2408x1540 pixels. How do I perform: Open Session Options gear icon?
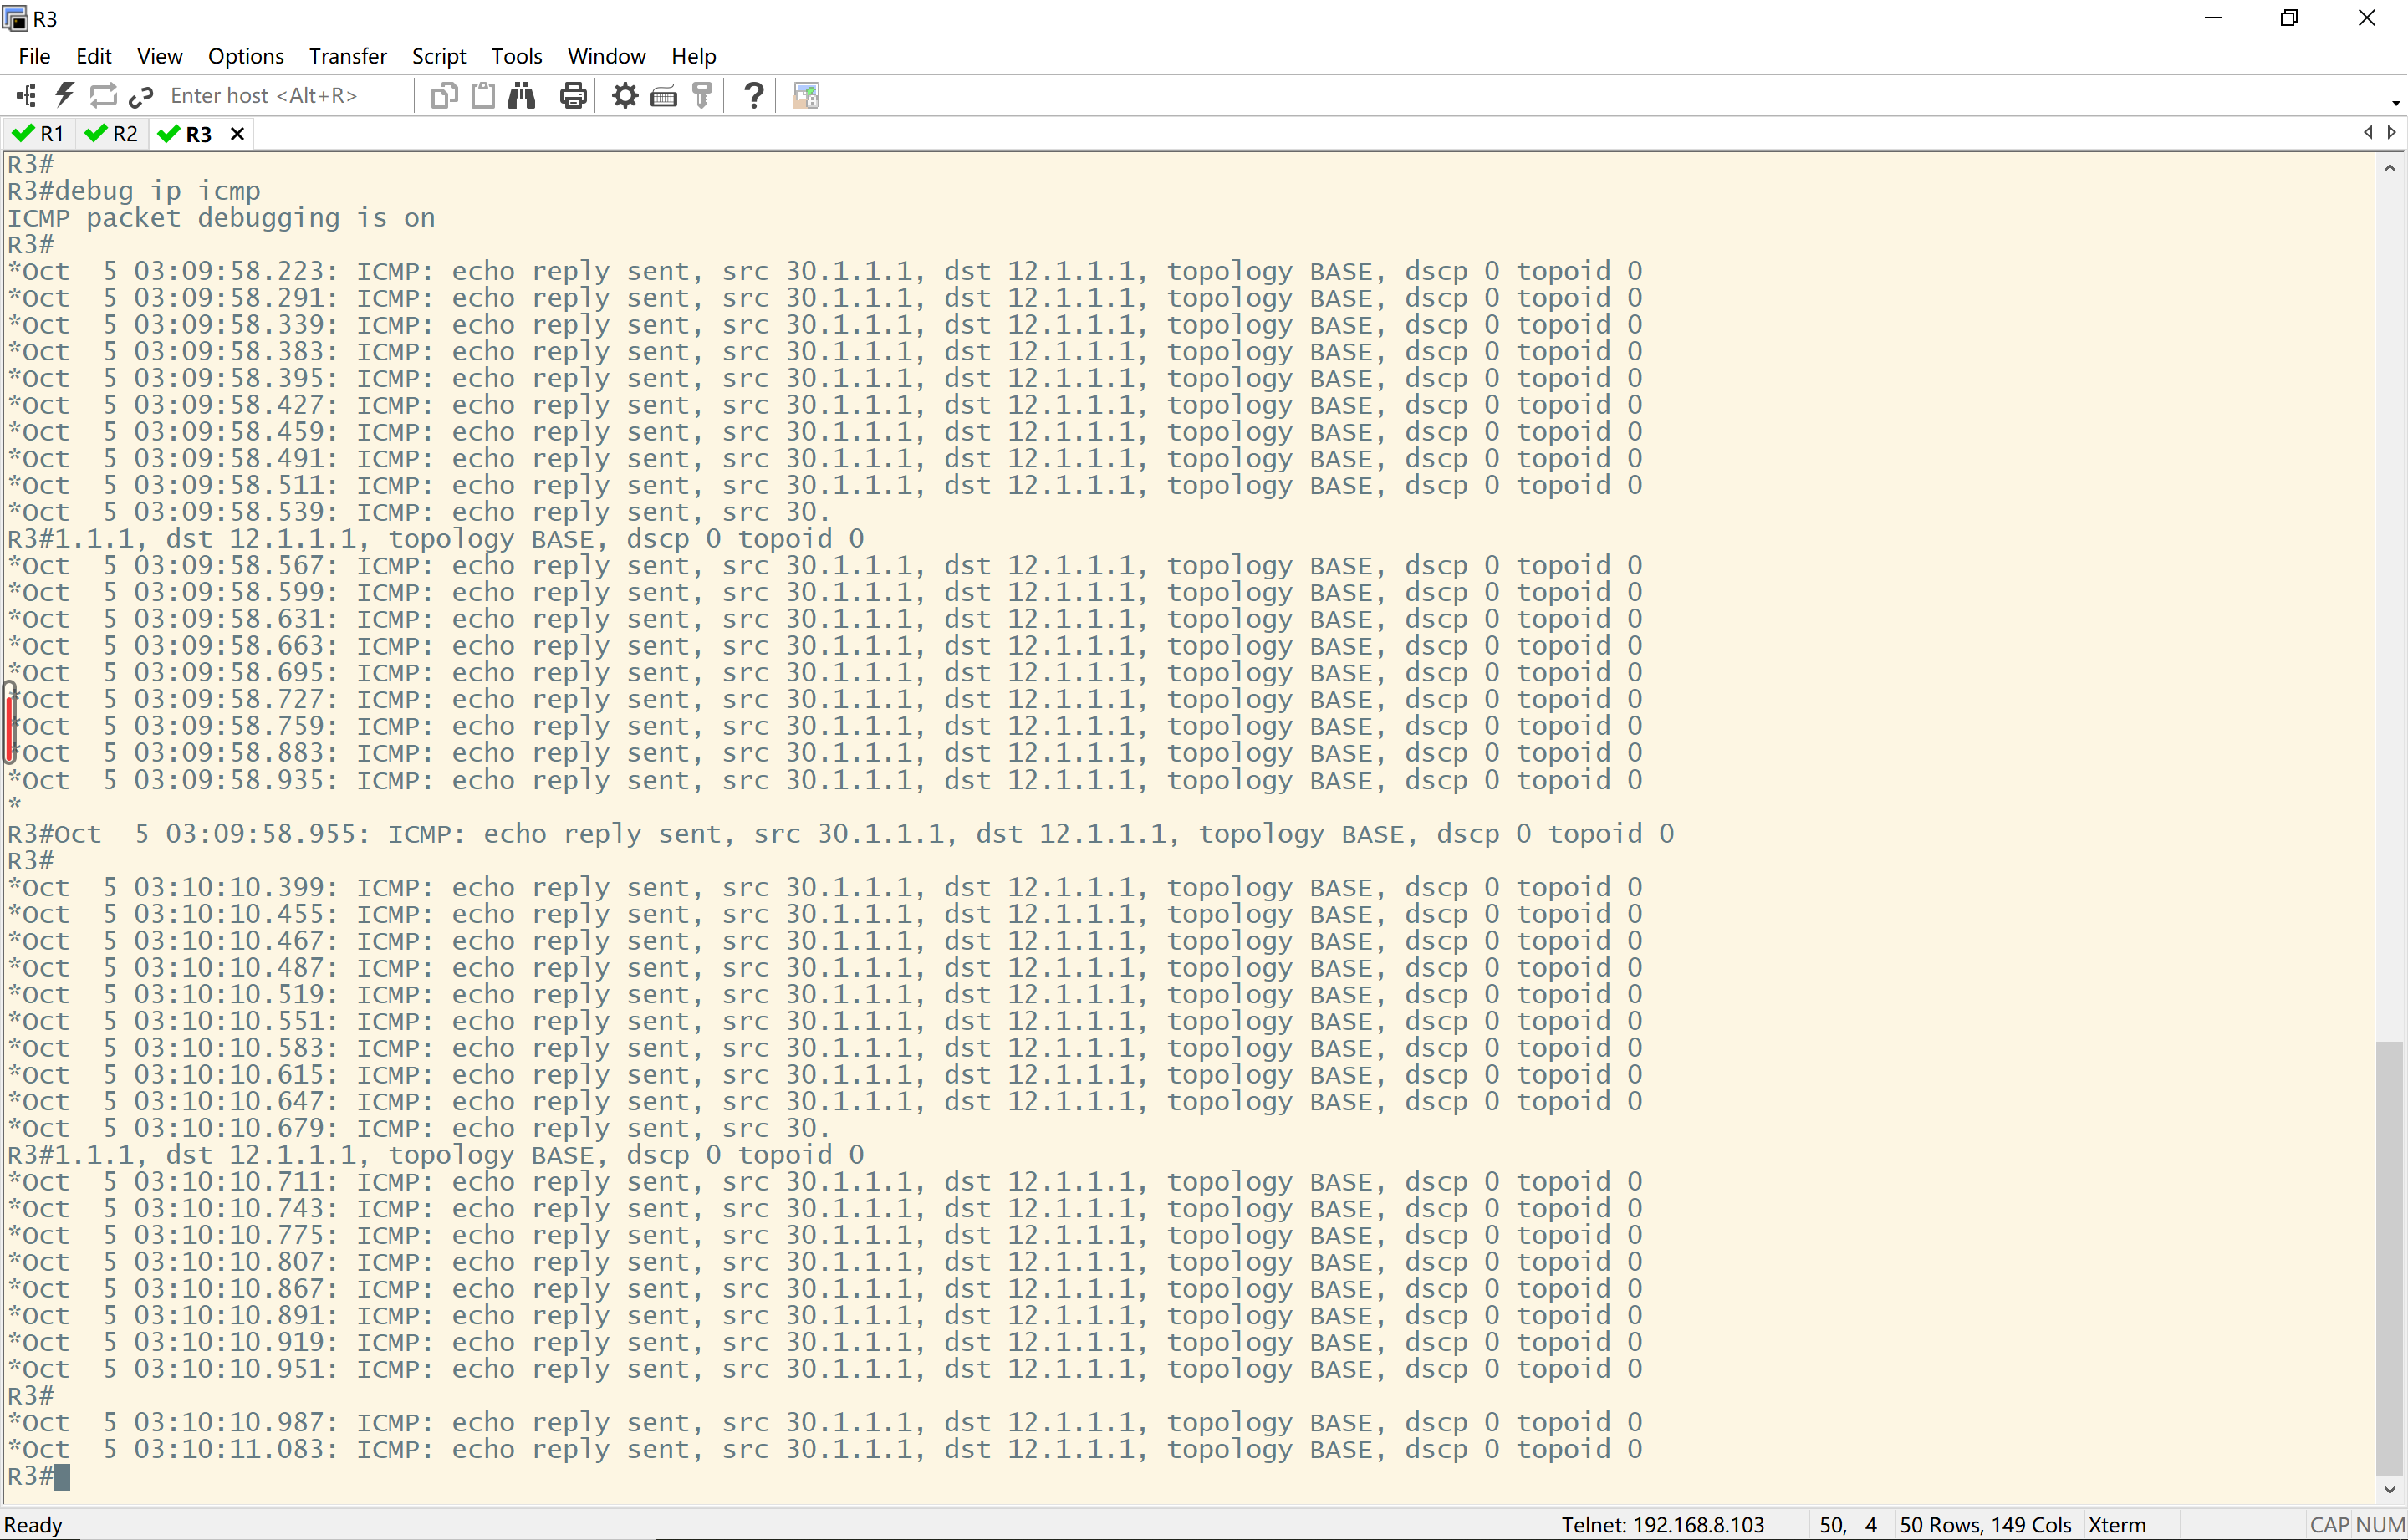[x=625, y=96]
